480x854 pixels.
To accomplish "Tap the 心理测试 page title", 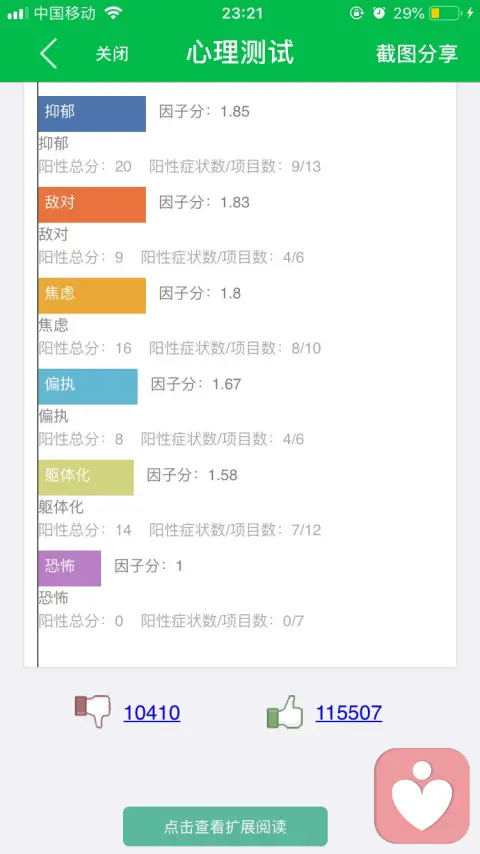I will [240, 53].
